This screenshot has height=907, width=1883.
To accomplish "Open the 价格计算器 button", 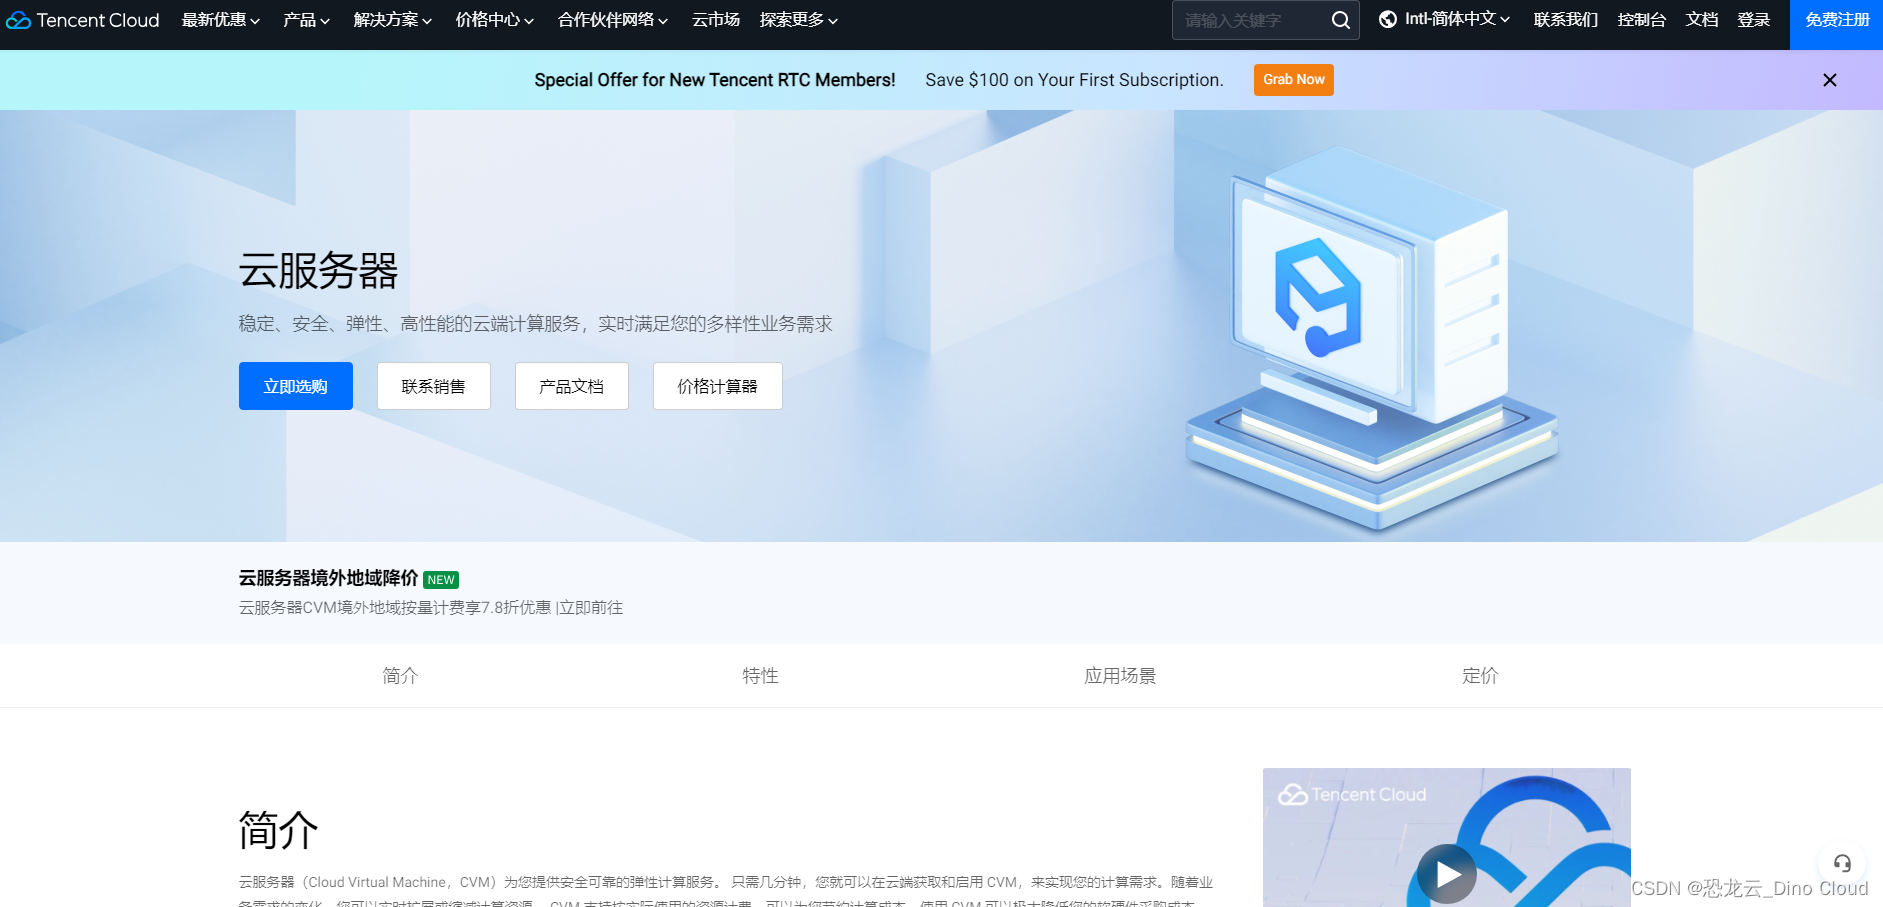I will (x=718, y=386).
